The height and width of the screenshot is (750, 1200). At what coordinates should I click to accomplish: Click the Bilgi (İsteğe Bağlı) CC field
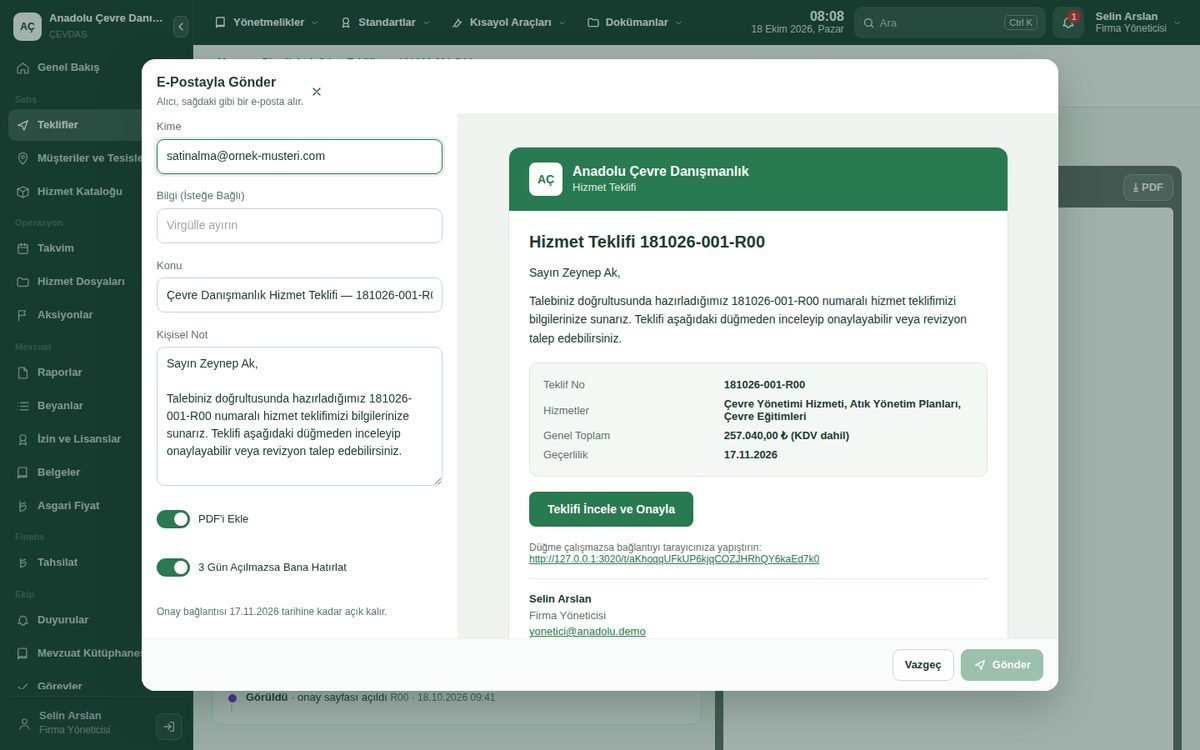(299, 225)
